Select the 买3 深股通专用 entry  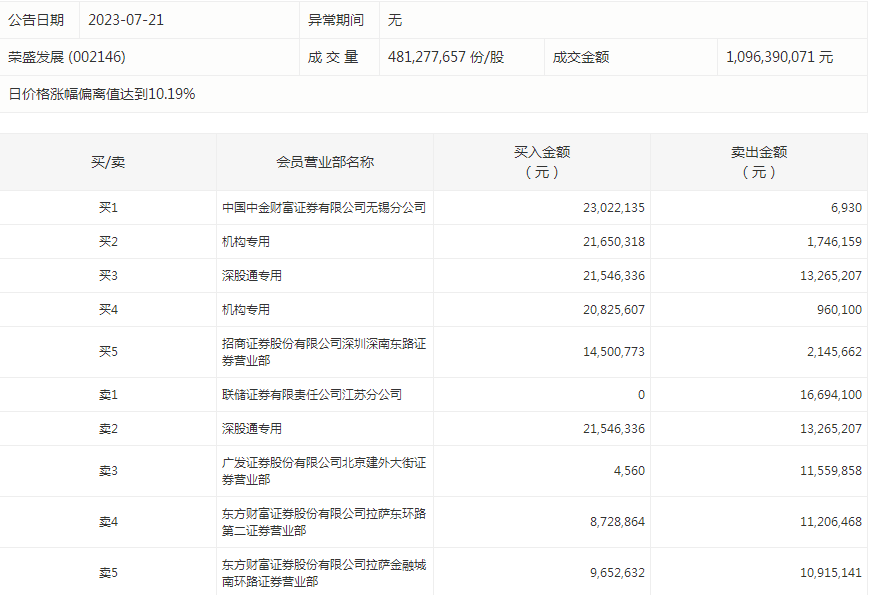tap(240, 271)
